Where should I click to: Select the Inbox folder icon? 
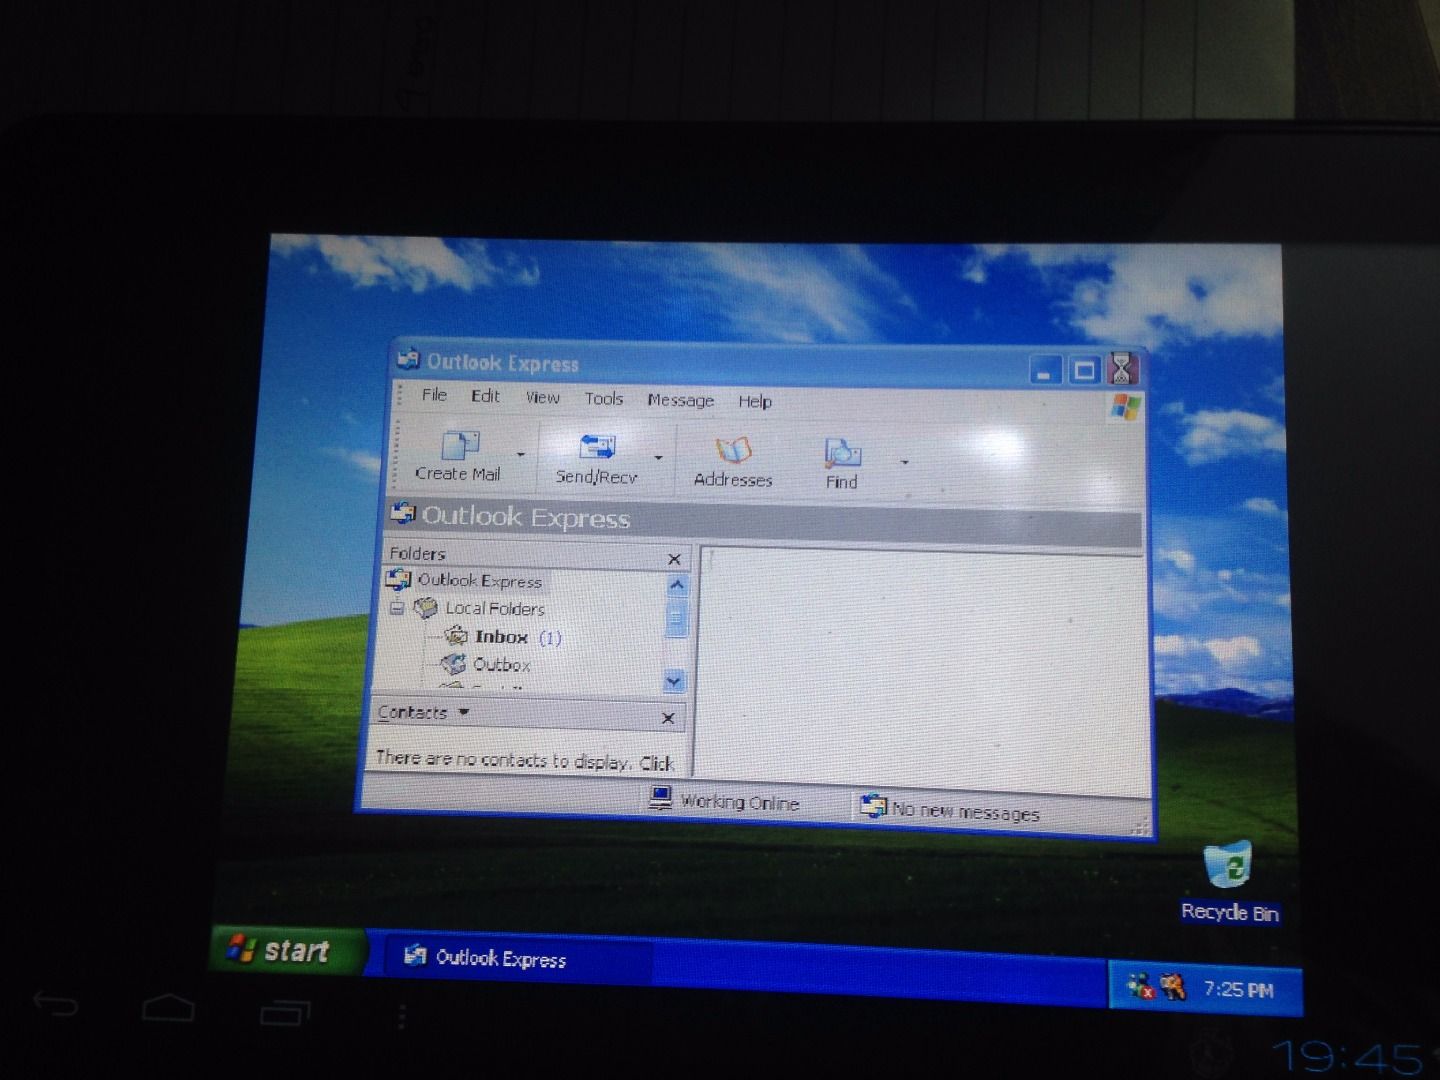tap(458, 636)
